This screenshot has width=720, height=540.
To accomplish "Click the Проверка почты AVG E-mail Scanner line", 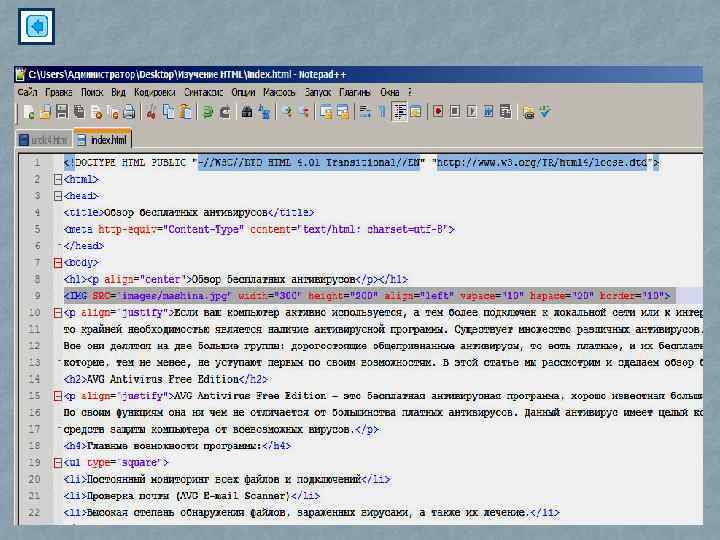I will [191, 496].
